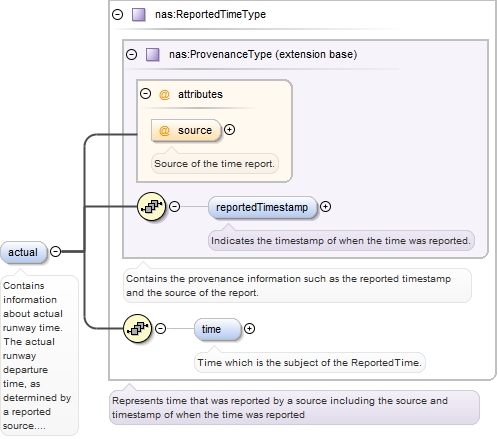
Task: Select the actual element node
Action: pyautogui.click(x=23, y=252)
